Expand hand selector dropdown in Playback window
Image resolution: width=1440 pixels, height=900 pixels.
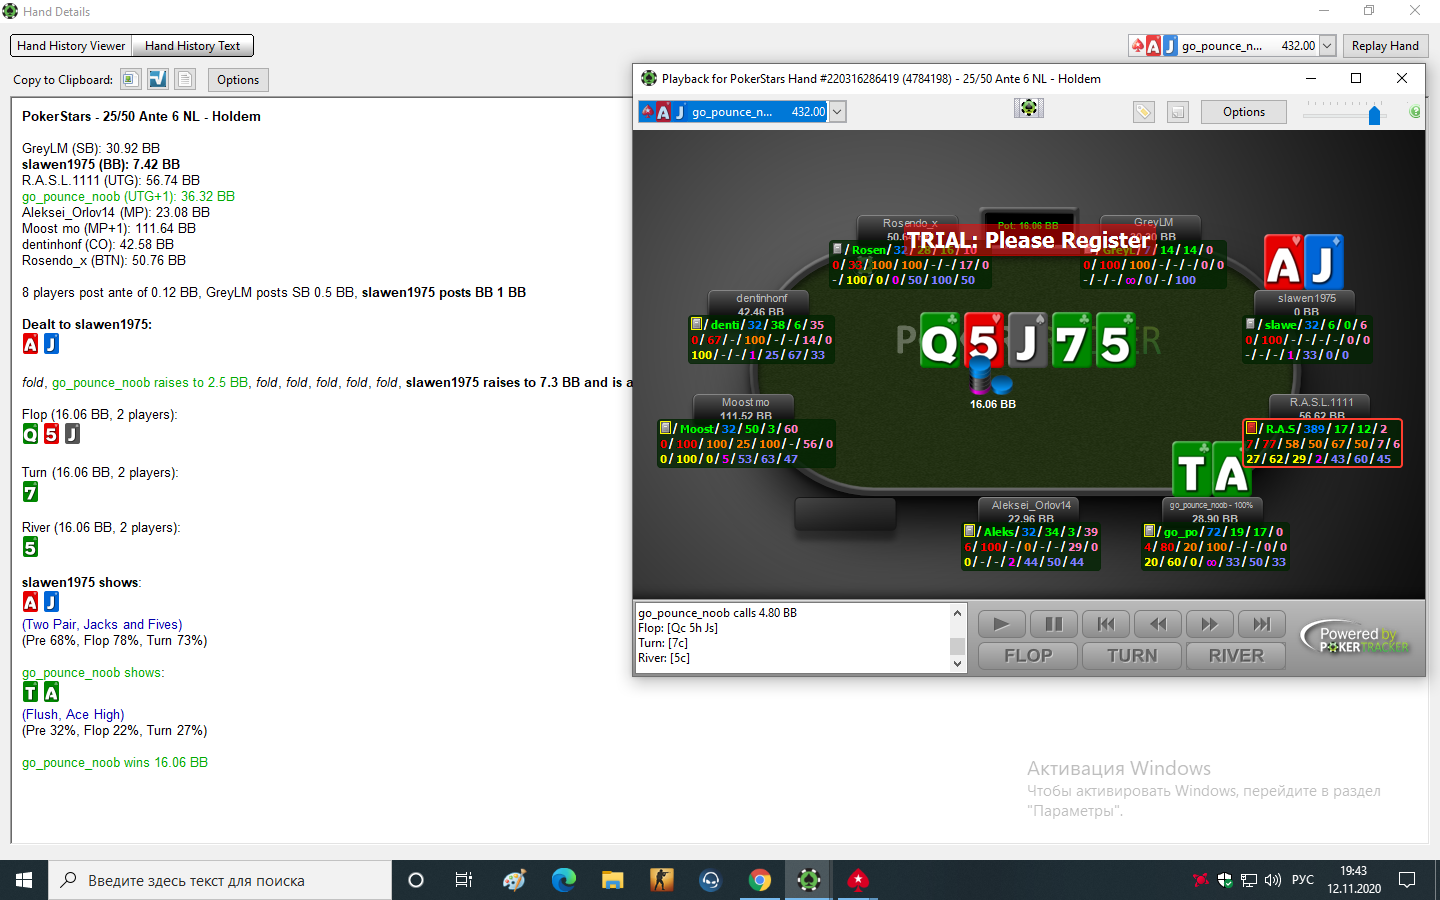[x=838, y=112]
